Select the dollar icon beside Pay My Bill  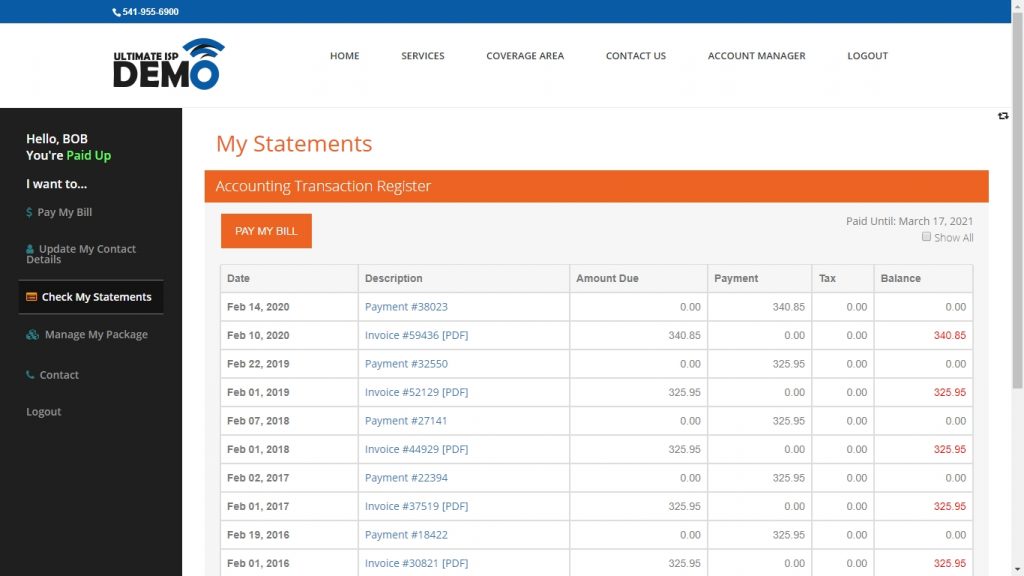pos(29,212)
